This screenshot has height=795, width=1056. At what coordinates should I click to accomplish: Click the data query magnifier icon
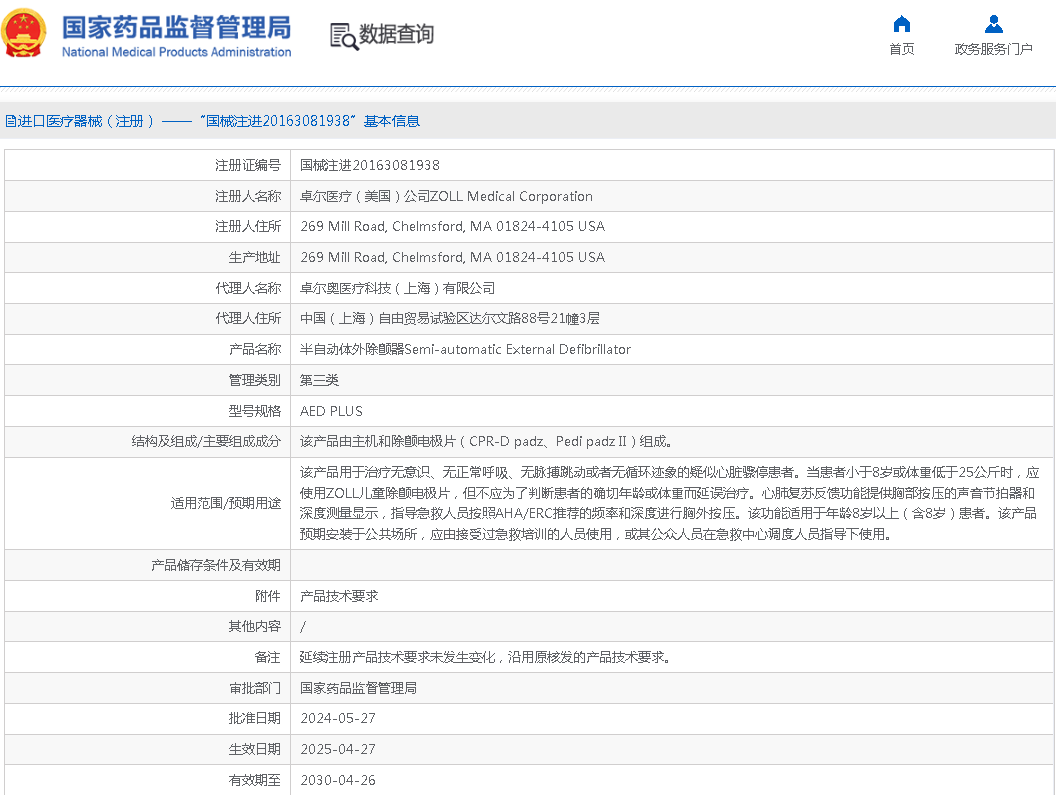pyautogui.click(x=343, y=35)
